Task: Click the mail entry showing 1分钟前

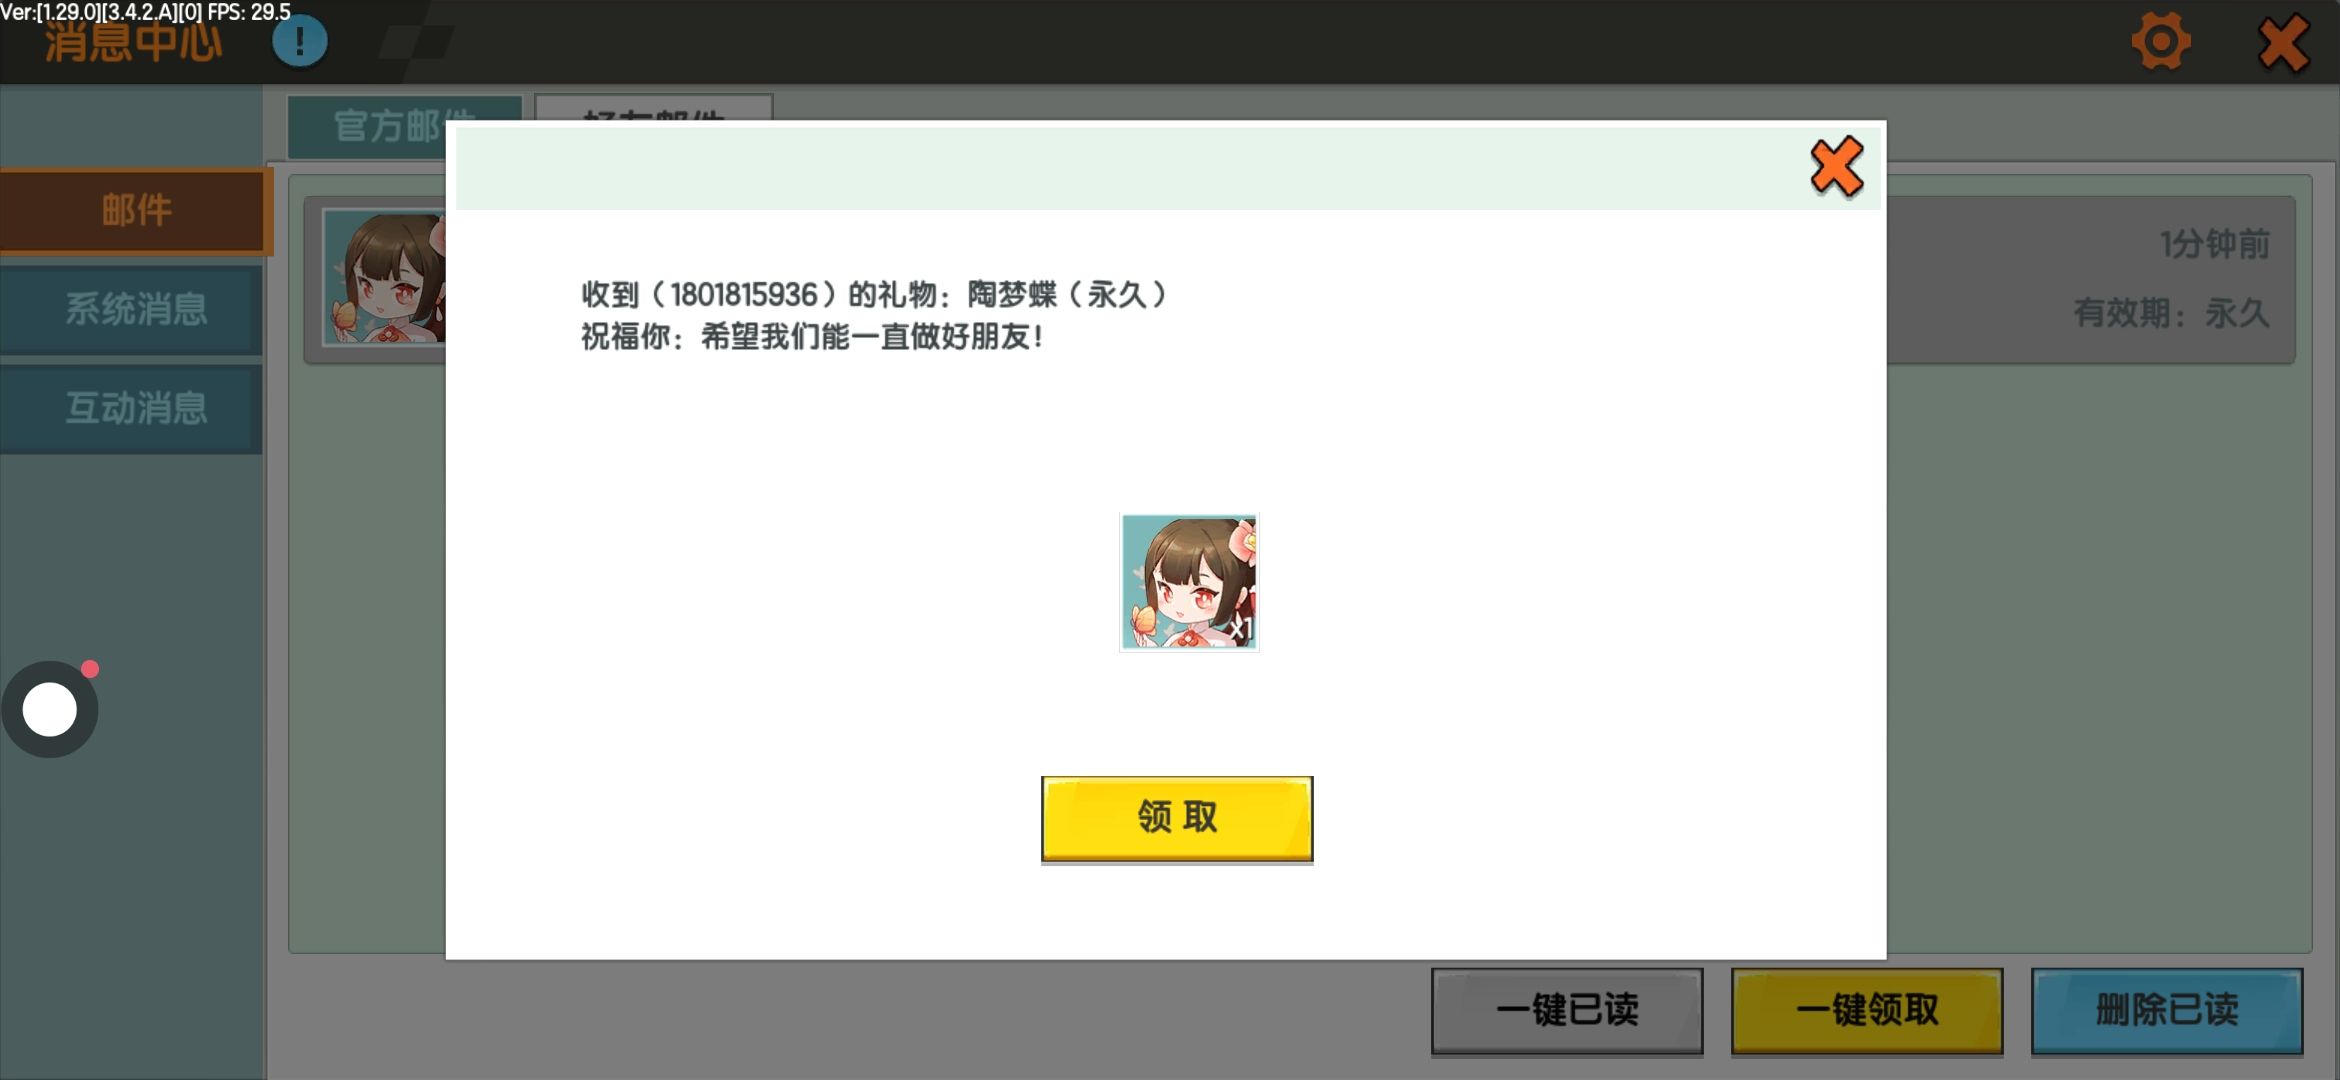Action: pyautogui.click(x=2090, y=278)
